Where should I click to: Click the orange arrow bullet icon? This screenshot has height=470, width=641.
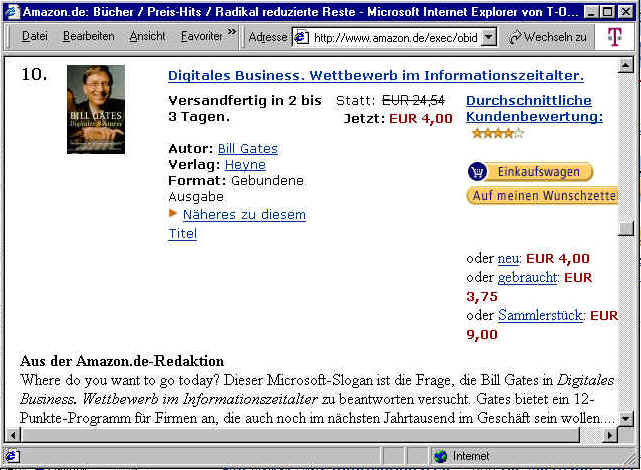[173, 213]
